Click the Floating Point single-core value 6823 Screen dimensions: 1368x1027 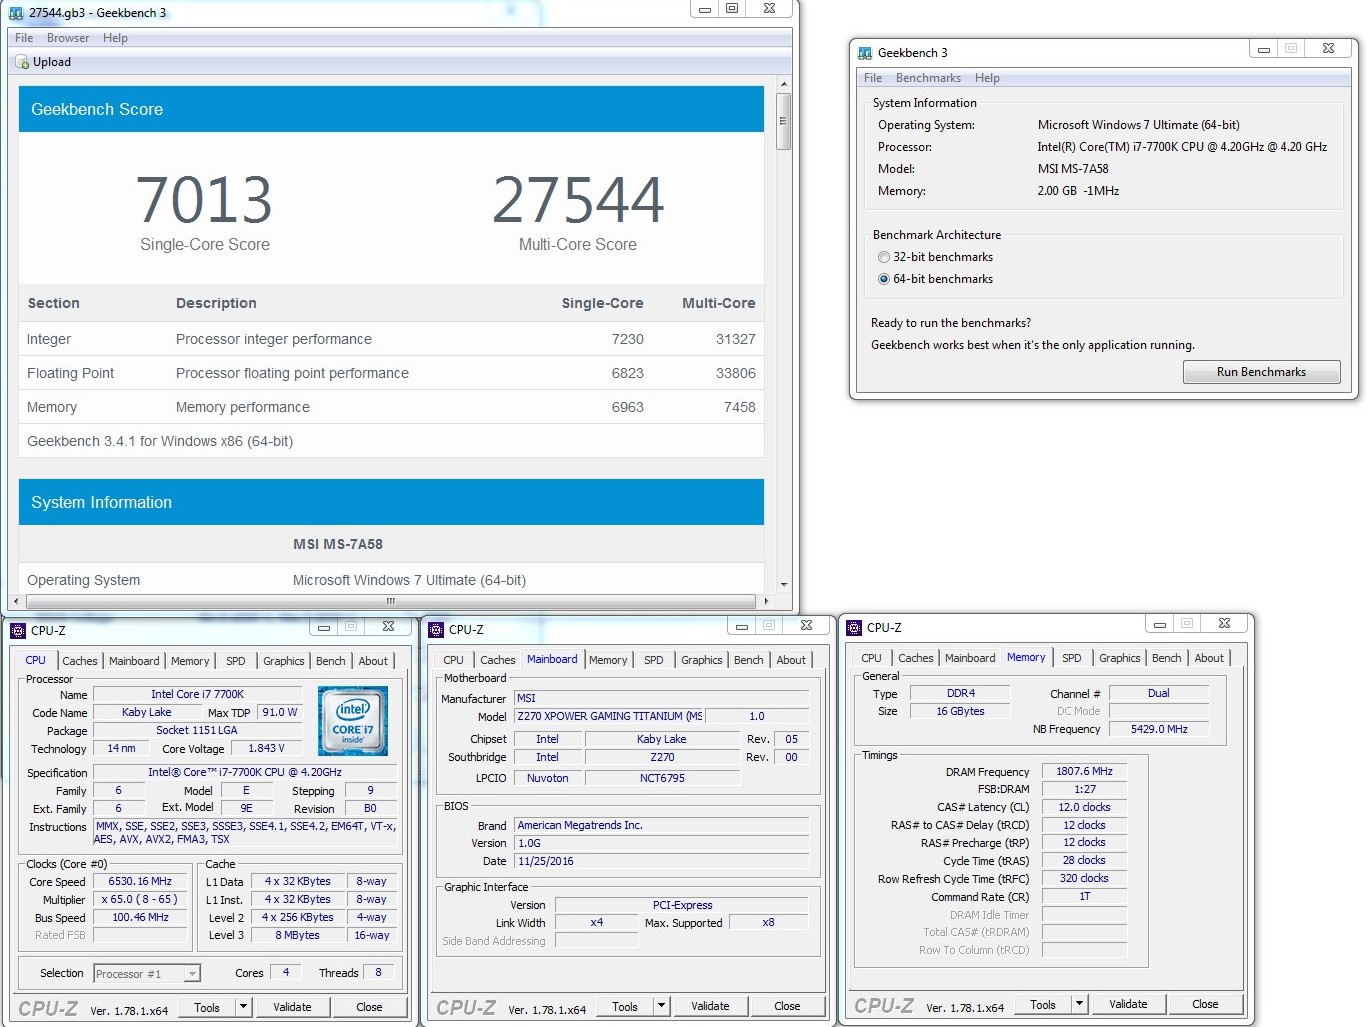click(x=628, y=373)
